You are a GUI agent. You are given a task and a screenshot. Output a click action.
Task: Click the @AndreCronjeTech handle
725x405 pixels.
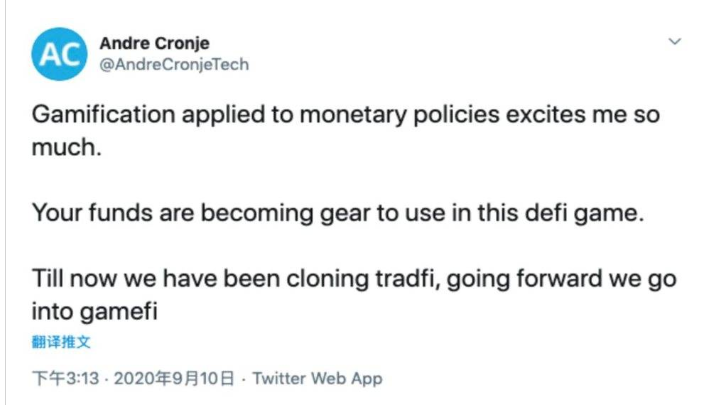tap(174, 64)
